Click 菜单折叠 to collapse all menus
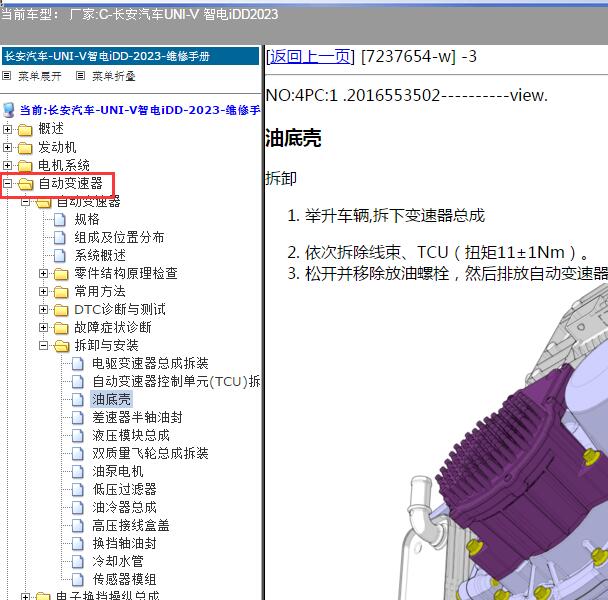 [x=114, y=76]
